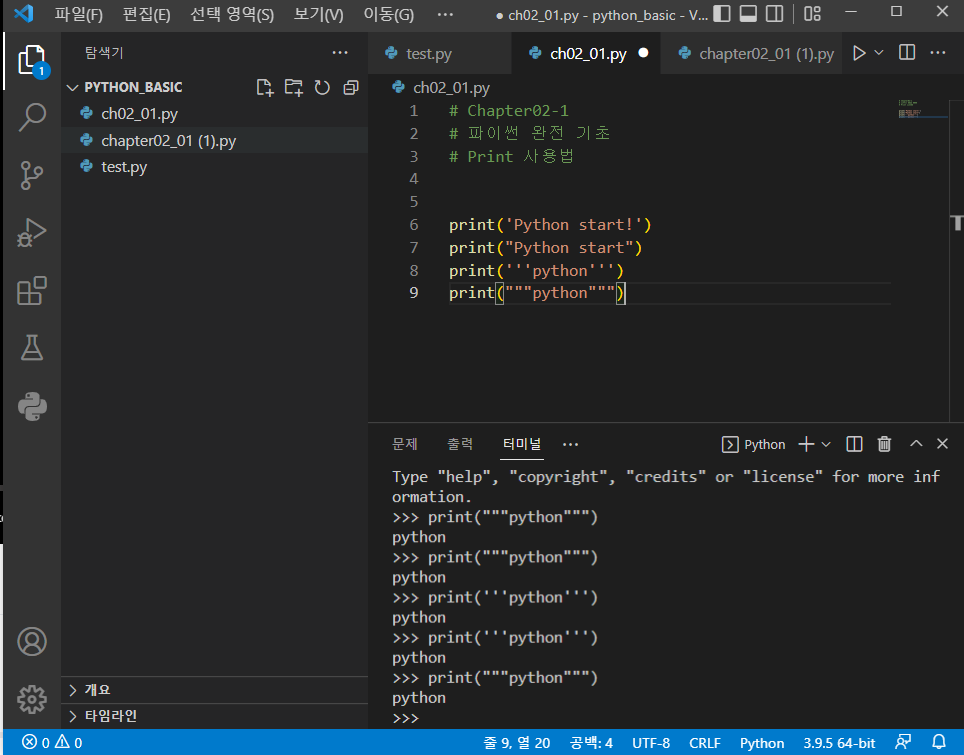This screenshot has width=964, height=755.
Task: Open the Run and Debug view
Action: [32, 233]
